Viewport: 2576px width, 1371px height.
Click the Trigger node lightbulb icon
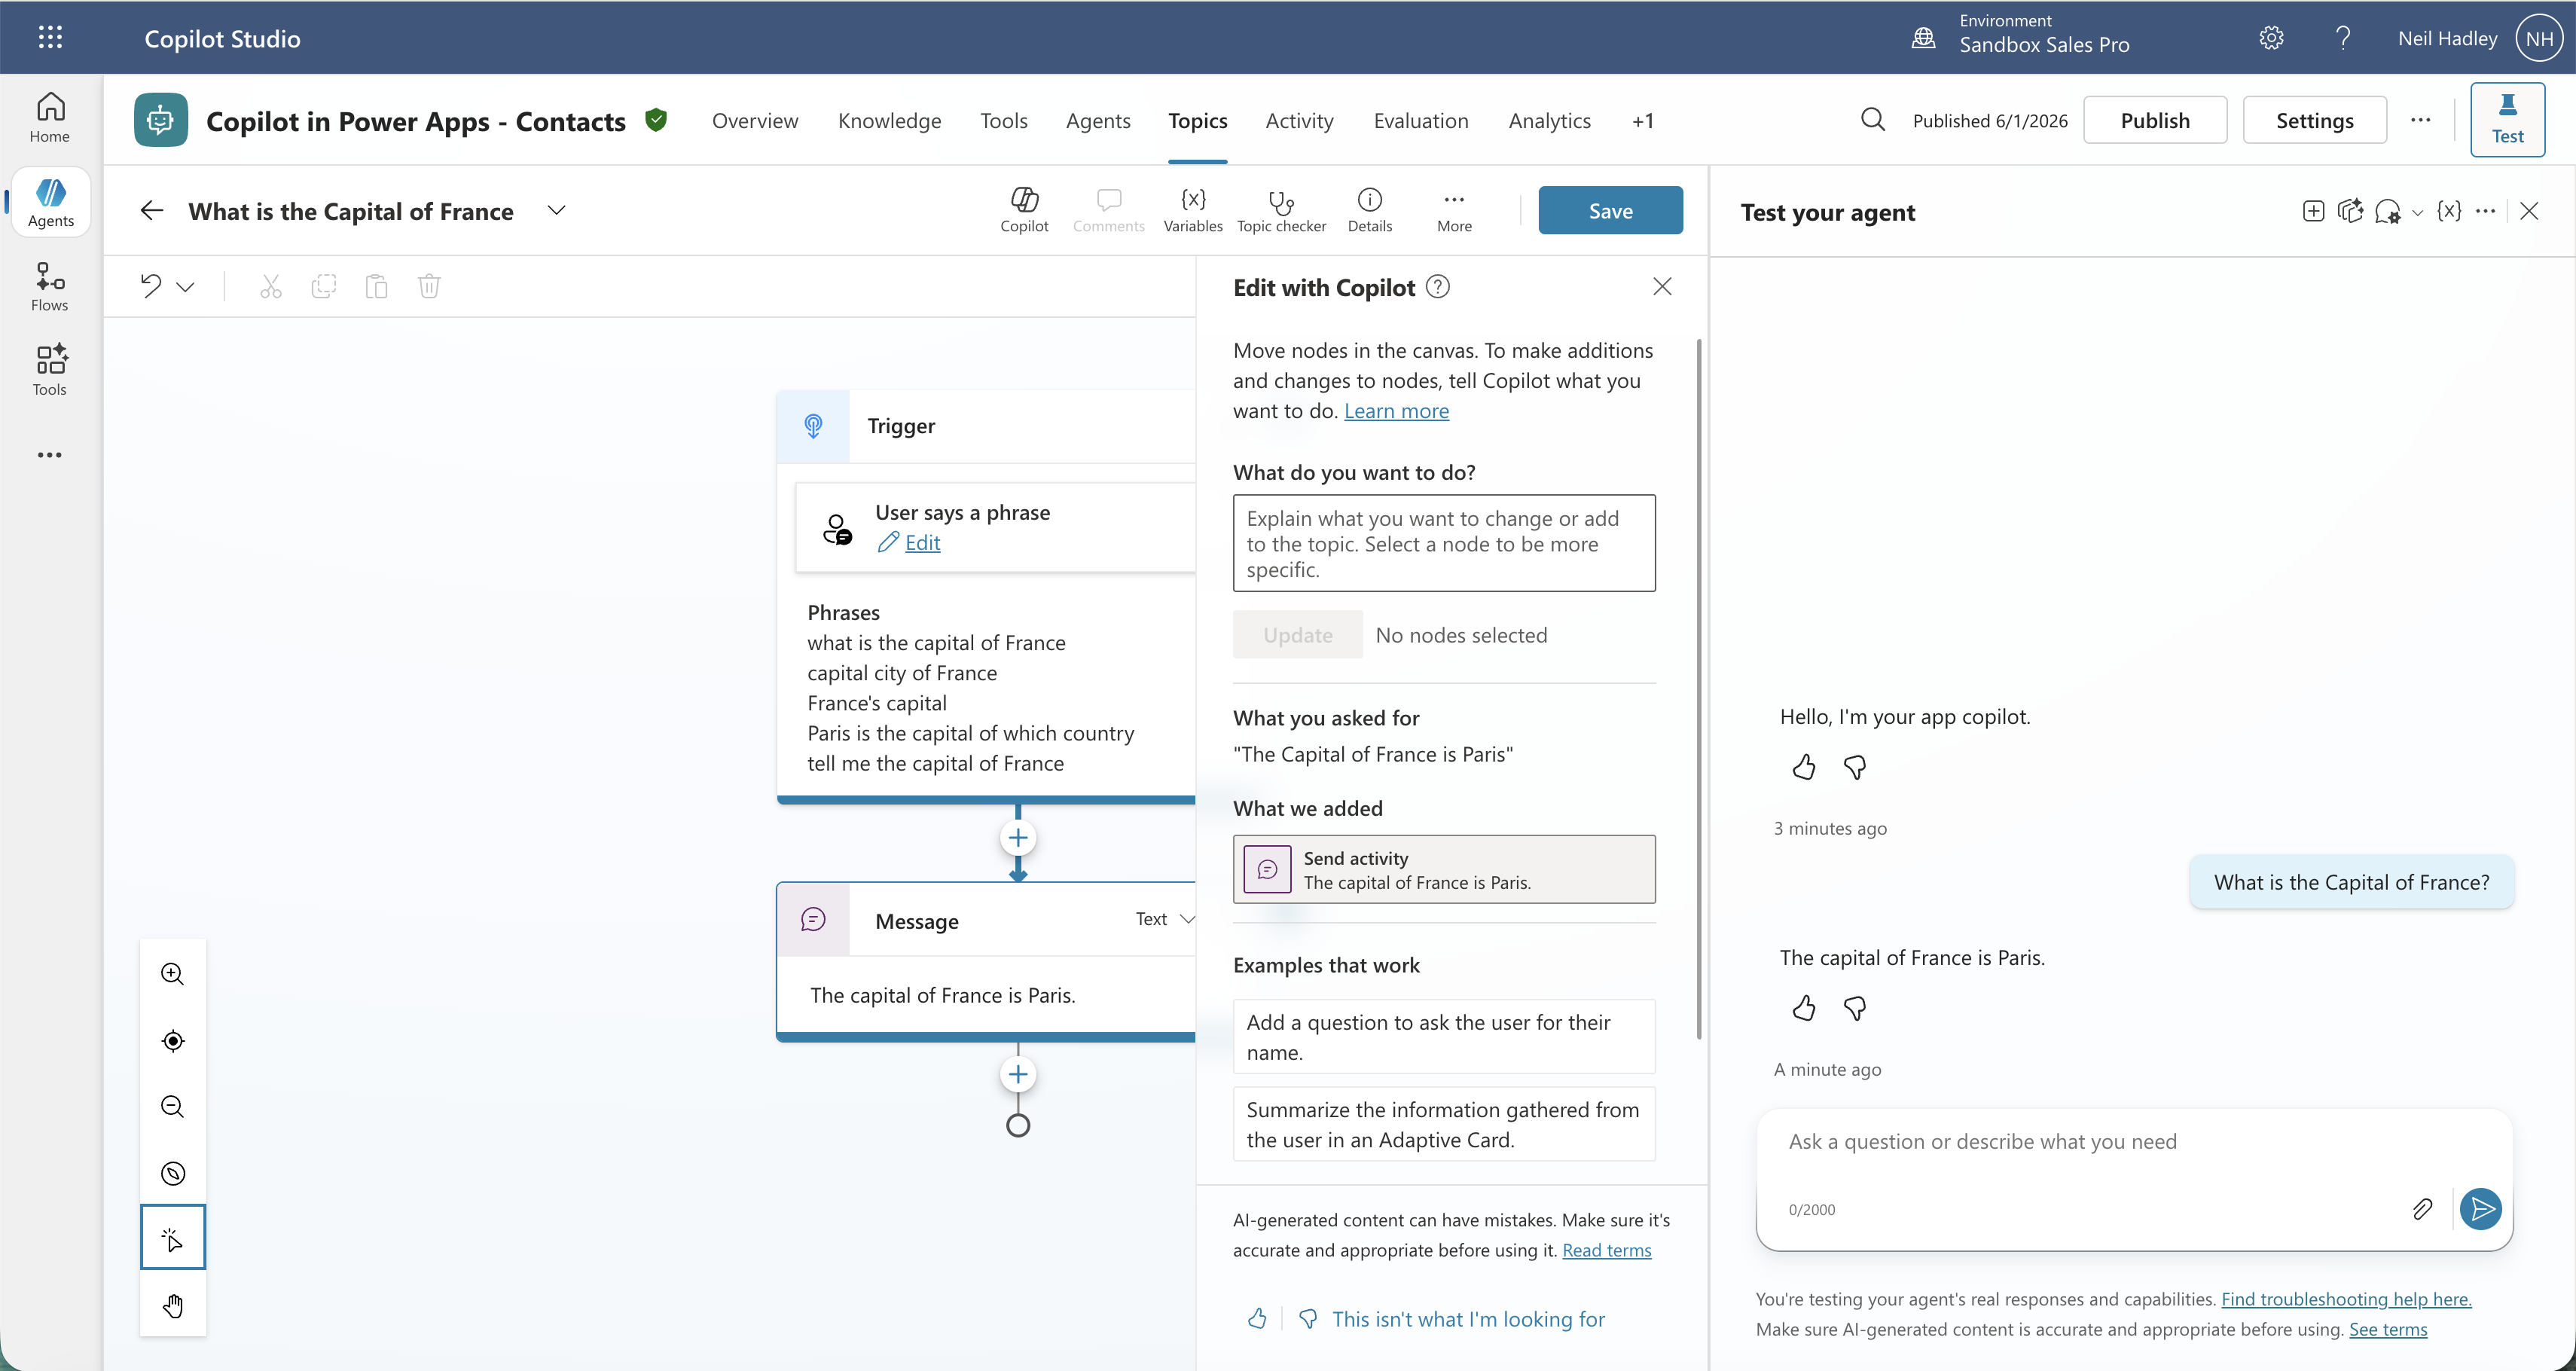[x=814, y=426]
